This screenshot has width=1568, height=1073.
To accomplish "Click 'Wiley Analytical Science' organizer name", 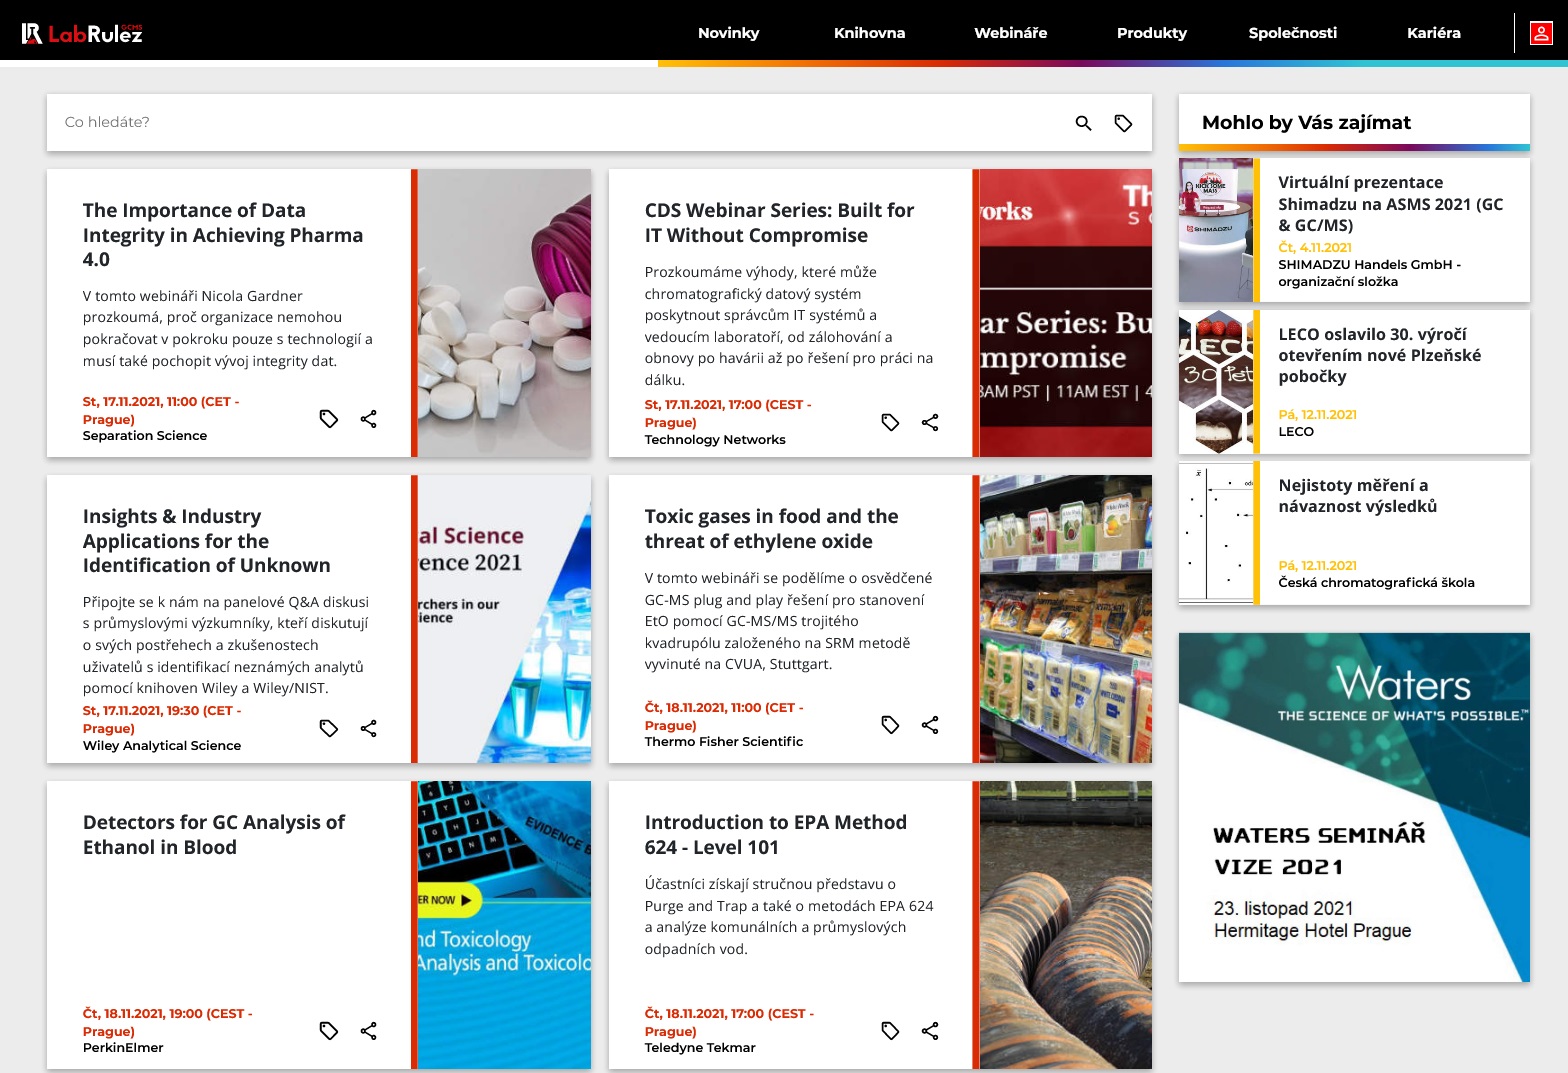I will tap(162, 746).
